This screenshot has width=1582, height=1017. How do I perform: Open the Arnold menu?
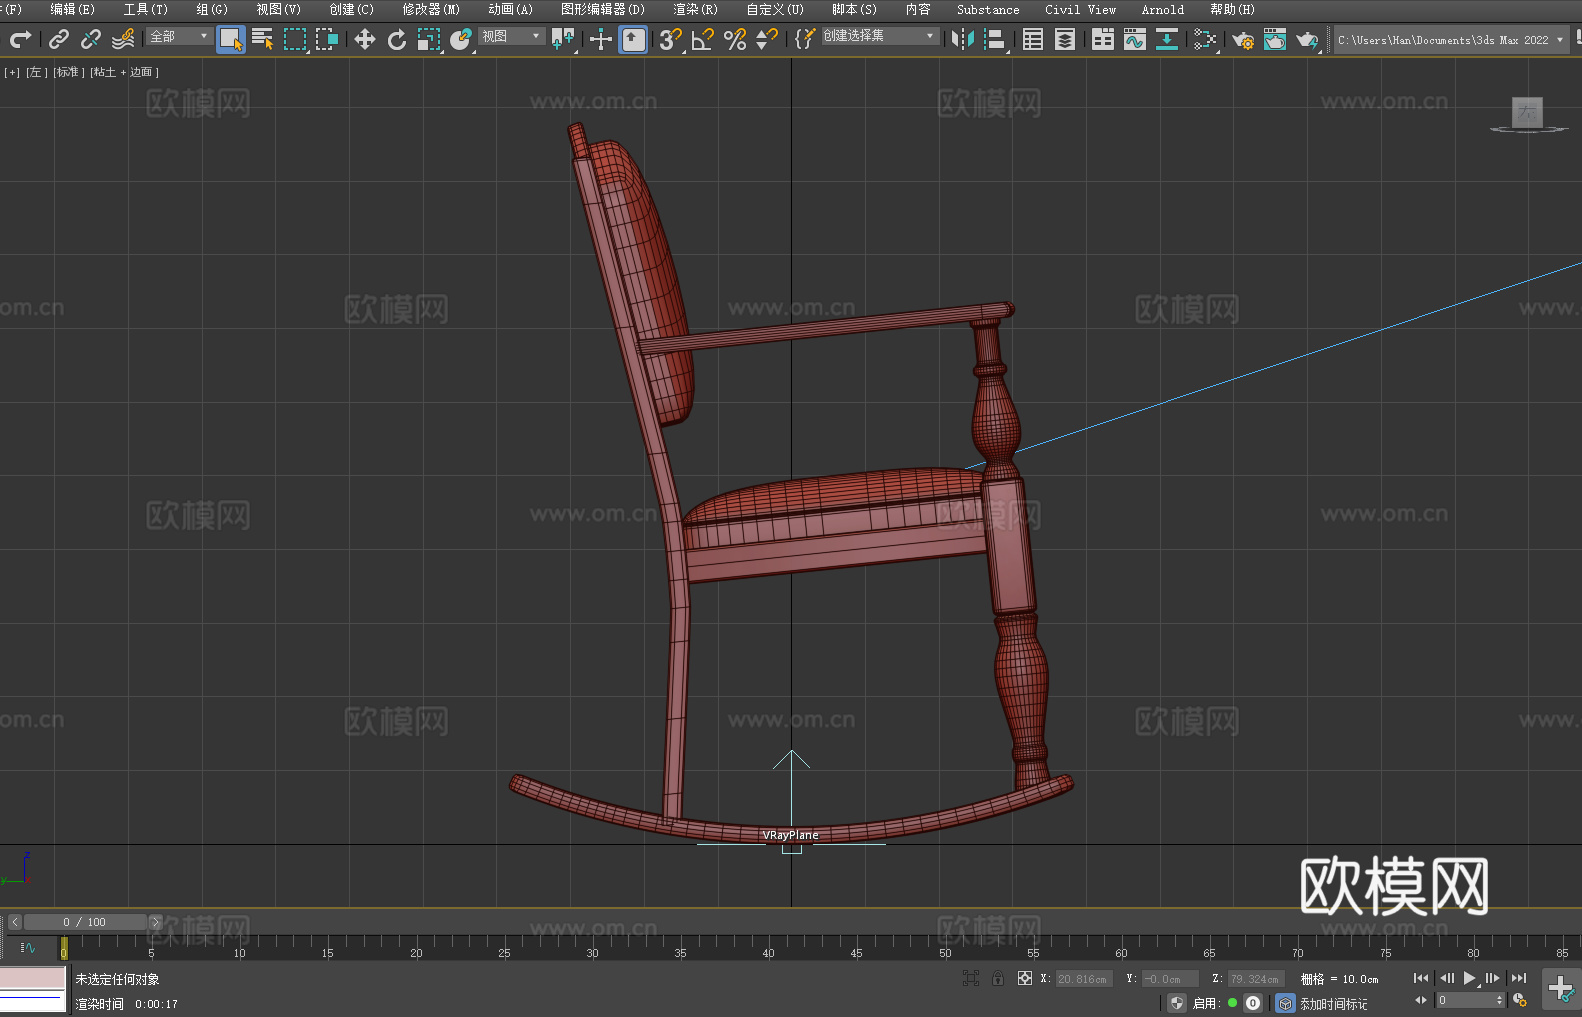[1163, 9]
